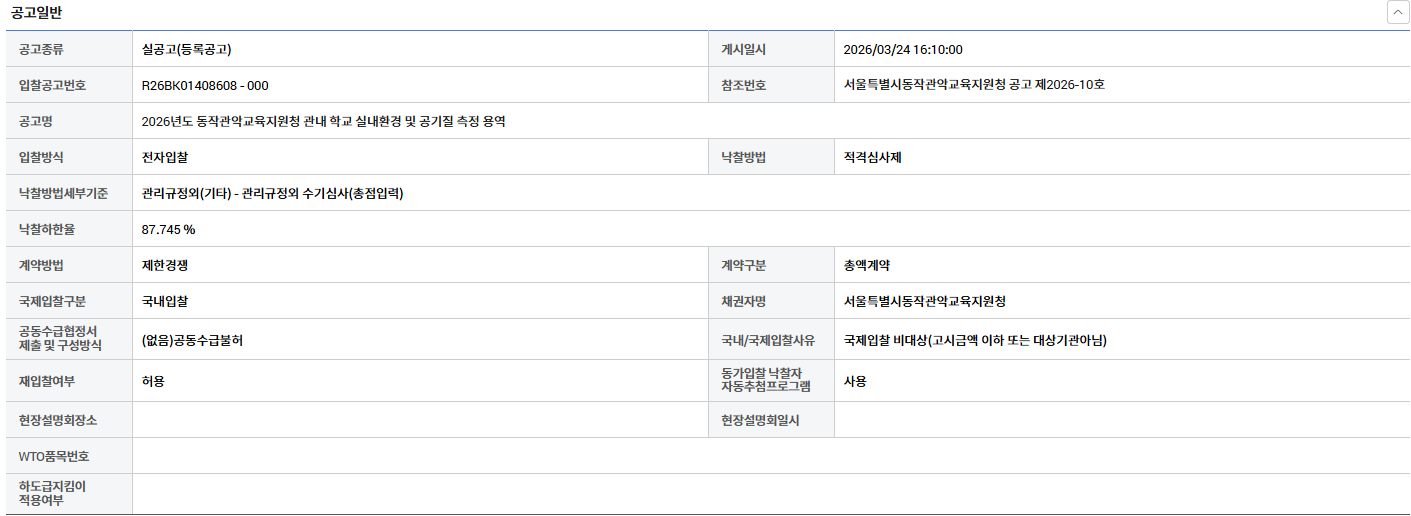Select bid notice number R26BK01408608 - 000
This screenshot has height=516, width=1411.
click(205, 85)
